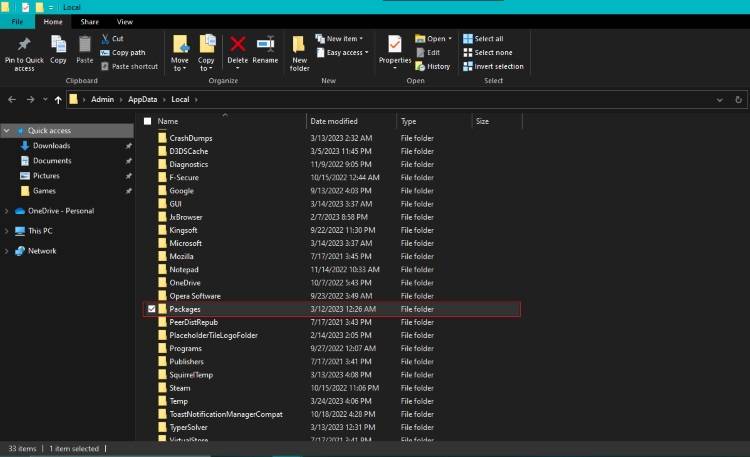Uncheck the Packages folder checkbox
This screenshot has height=457, width=750.
click(152, 309)
